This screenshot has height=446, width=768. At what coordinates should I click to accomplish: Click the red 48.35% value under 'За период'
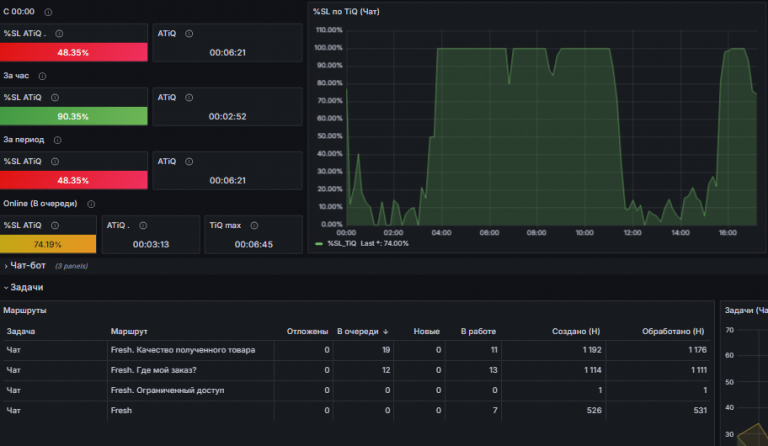(x=73, y=180)
